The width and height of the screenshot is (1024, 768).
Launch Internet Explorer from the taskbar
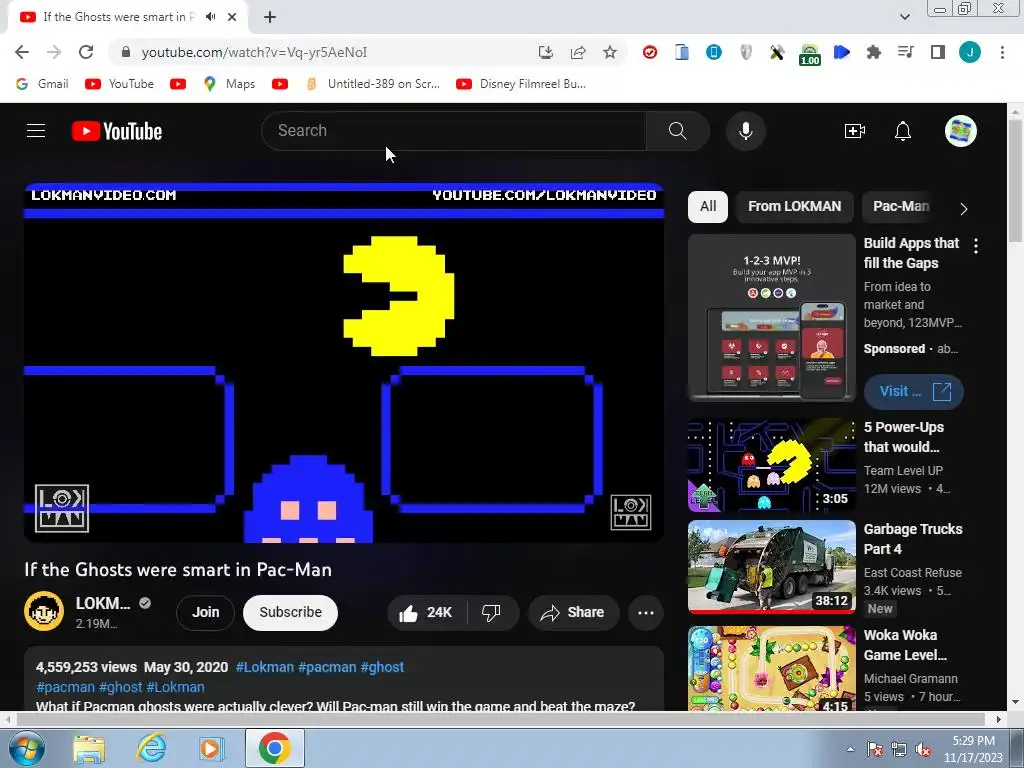click(151, 749)
